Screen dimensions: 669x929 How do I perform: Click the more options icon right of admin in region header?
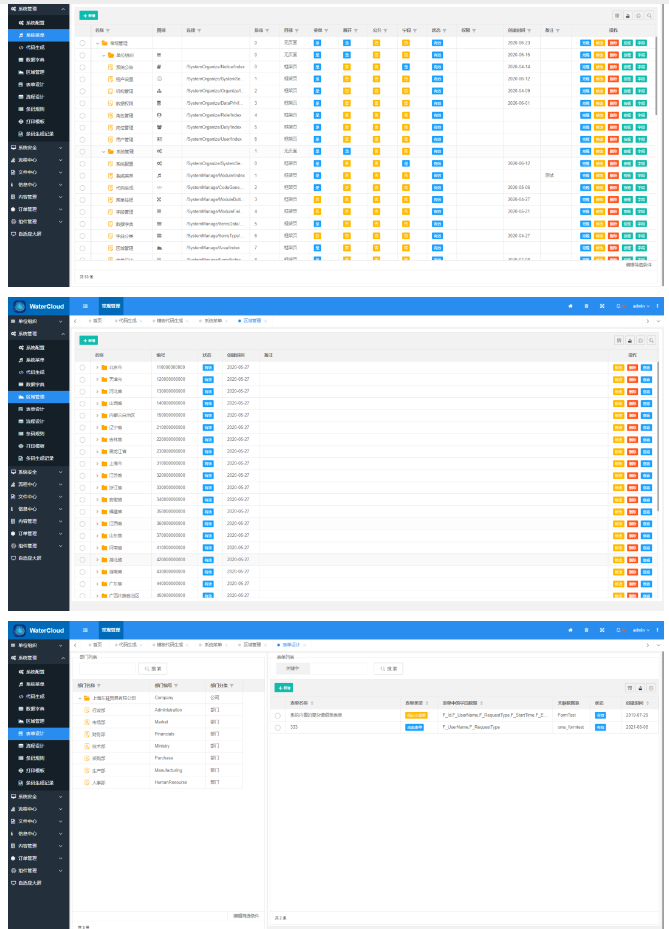click(x=657, y=306)
